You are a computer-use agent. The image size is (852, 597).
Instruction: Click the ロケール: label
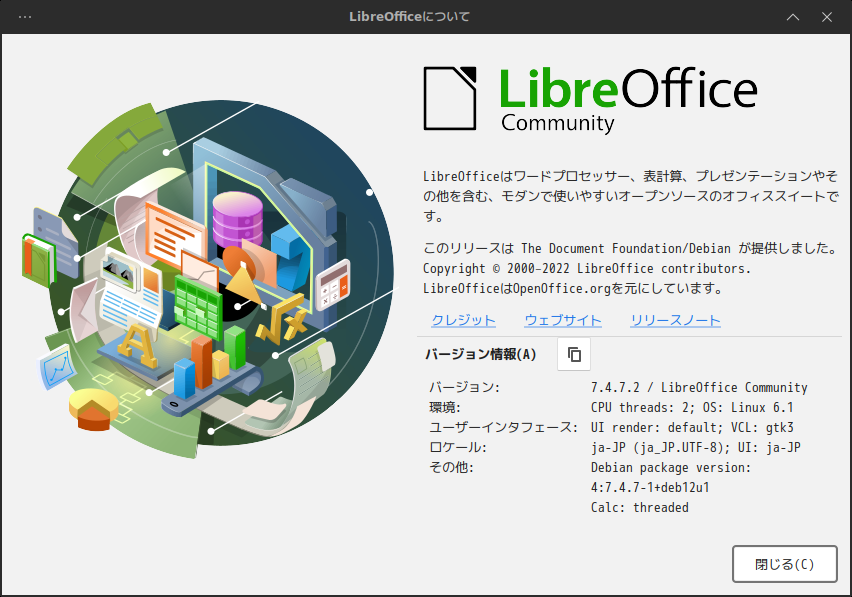(458, 448)
